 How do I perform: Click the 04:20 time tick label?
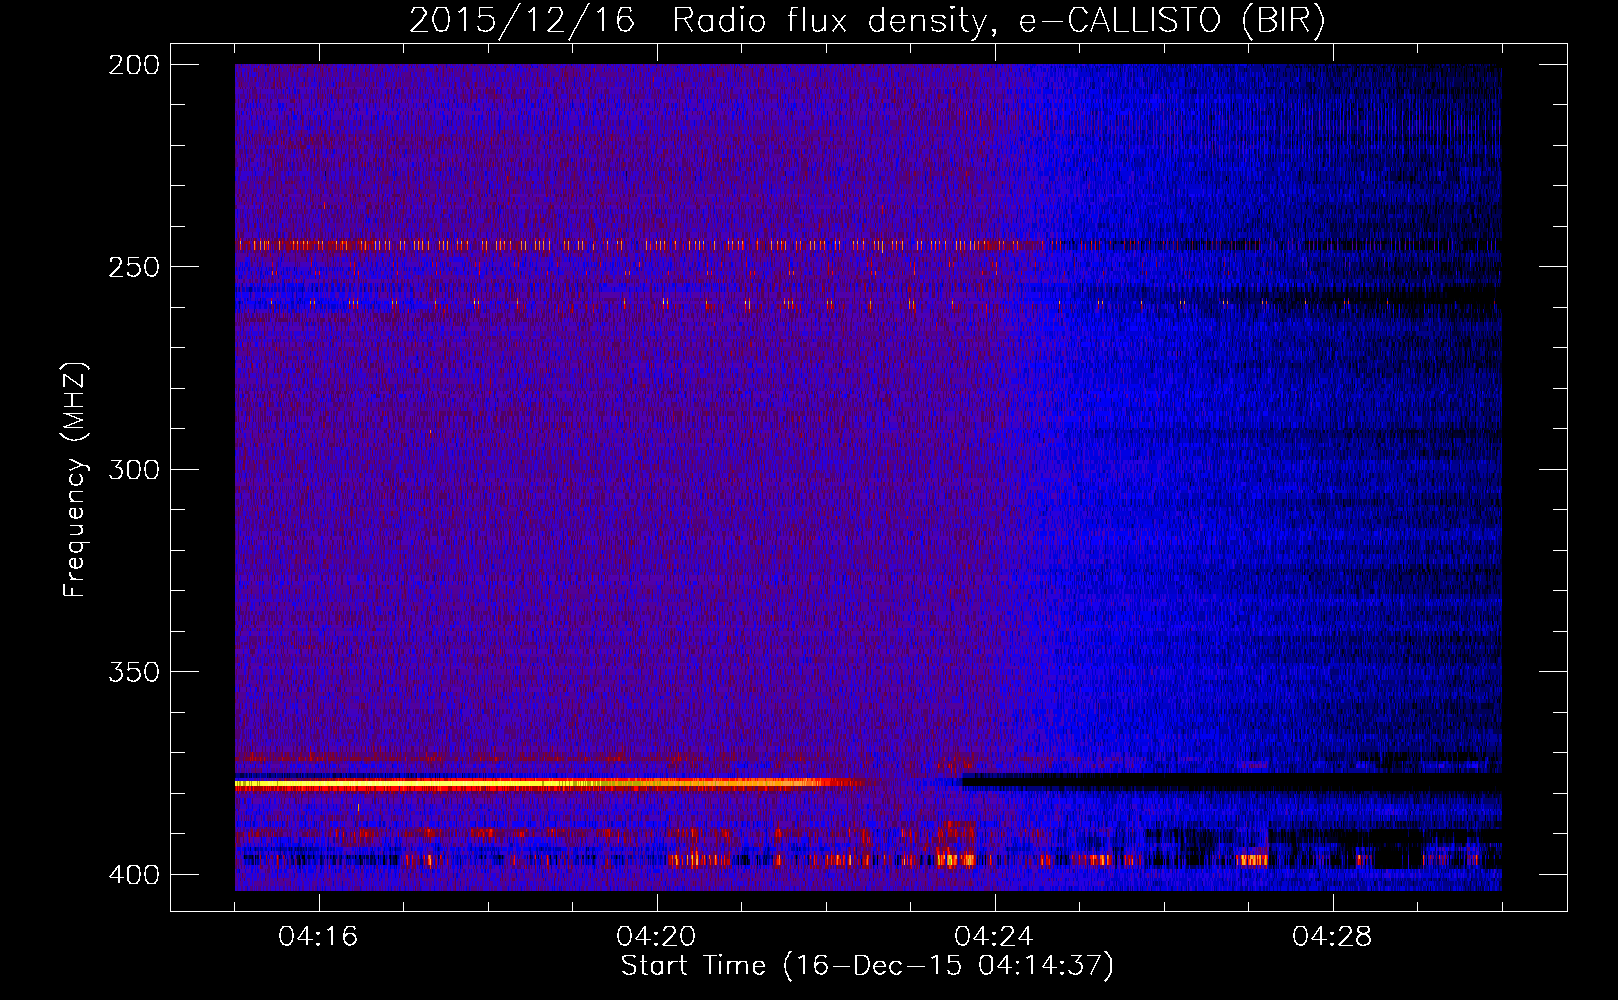pos(656,937)
